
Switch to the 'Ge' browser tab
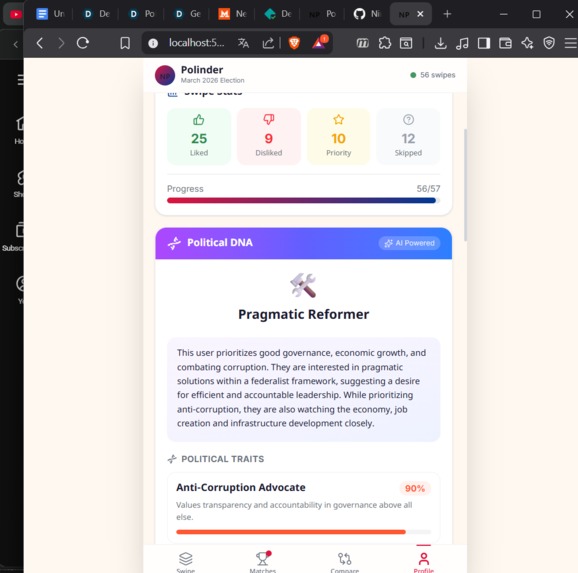point(187,14)
